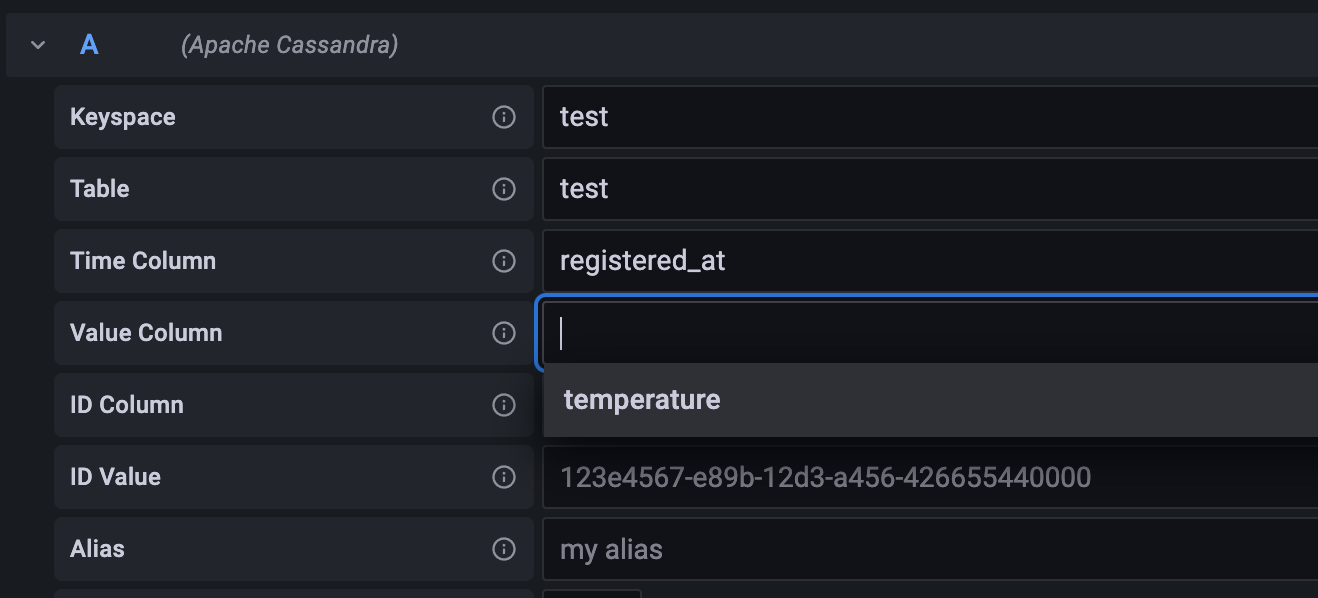Click the Table info icon

point(504,189)
